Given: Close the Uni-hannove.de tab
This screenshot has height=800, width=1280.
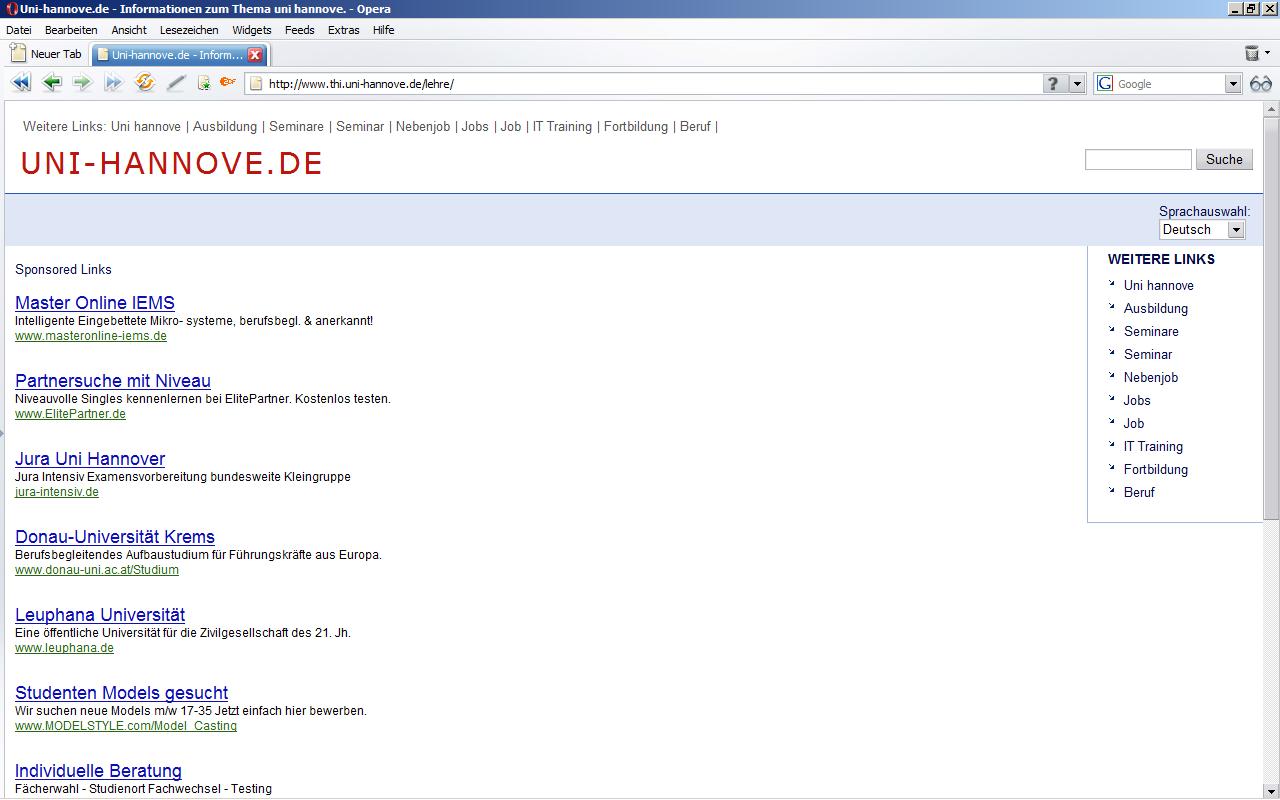Looking at the screenshot, I should click(255, 55).
